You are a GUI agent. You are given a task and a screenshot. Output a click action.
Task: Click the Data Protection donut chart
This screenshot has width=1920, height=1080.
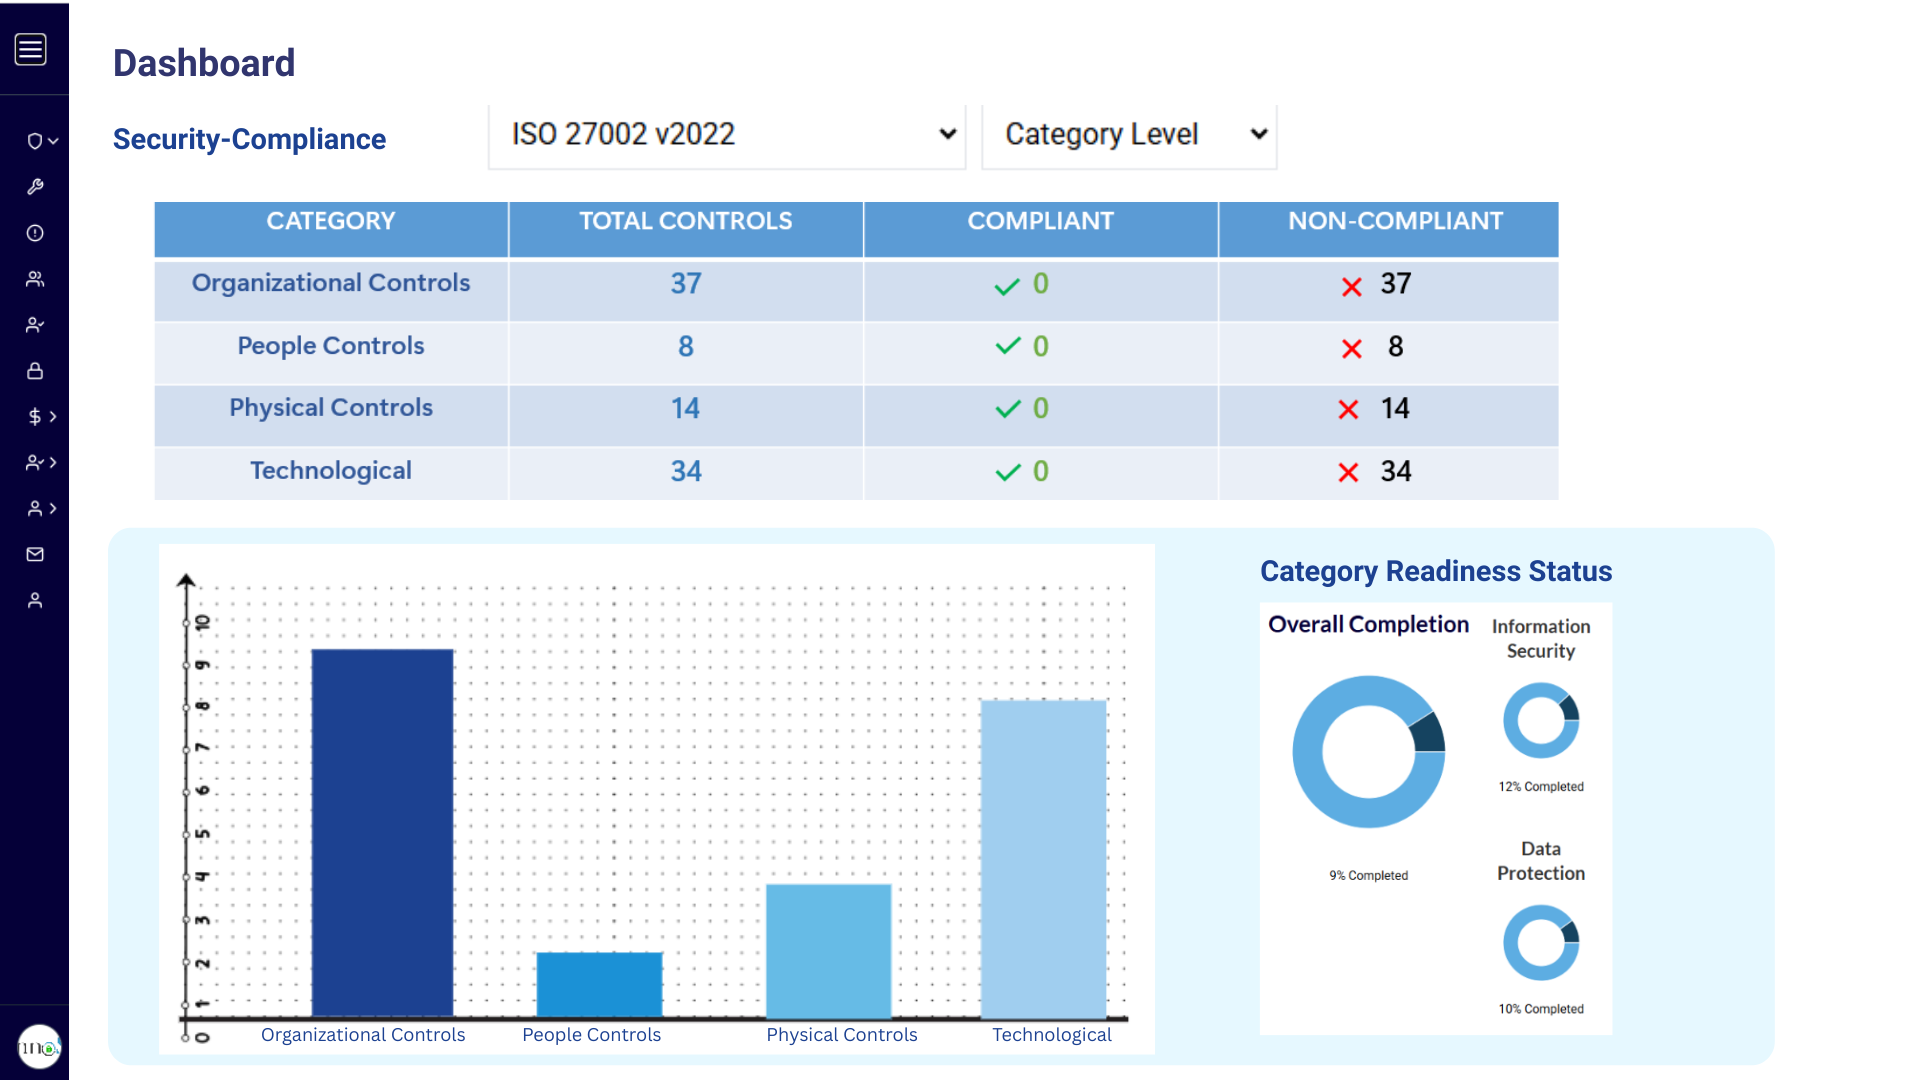[x=1540, y=942]
